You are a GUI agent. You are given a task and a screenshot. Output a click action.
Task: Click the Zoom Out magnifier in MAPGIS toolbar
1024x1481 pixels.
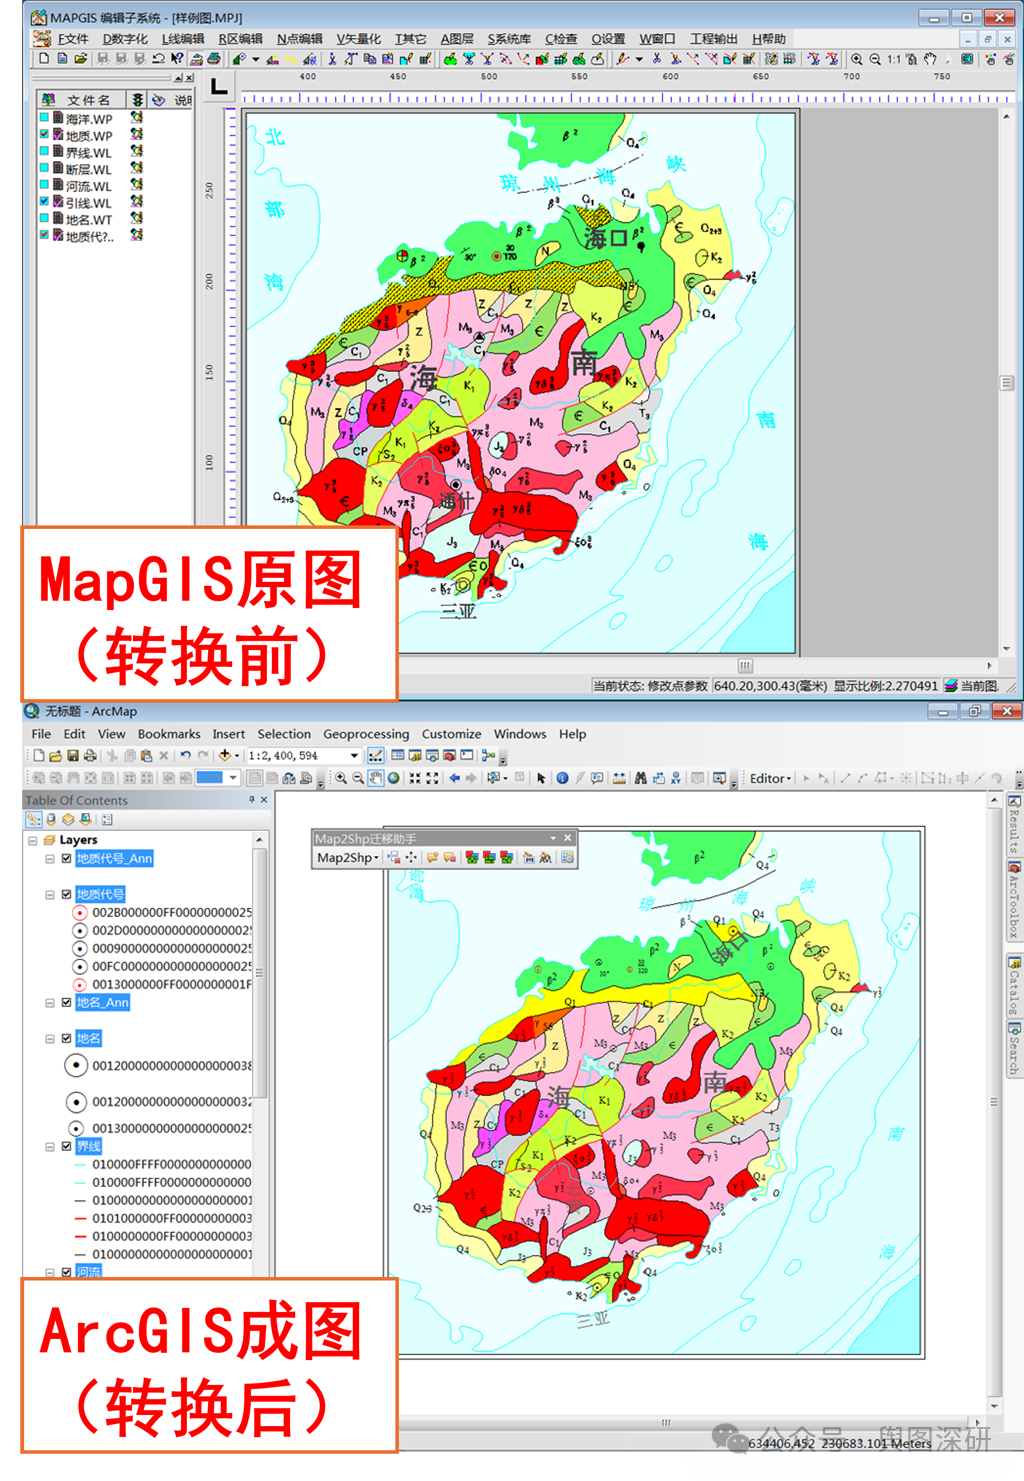[875, 60]
